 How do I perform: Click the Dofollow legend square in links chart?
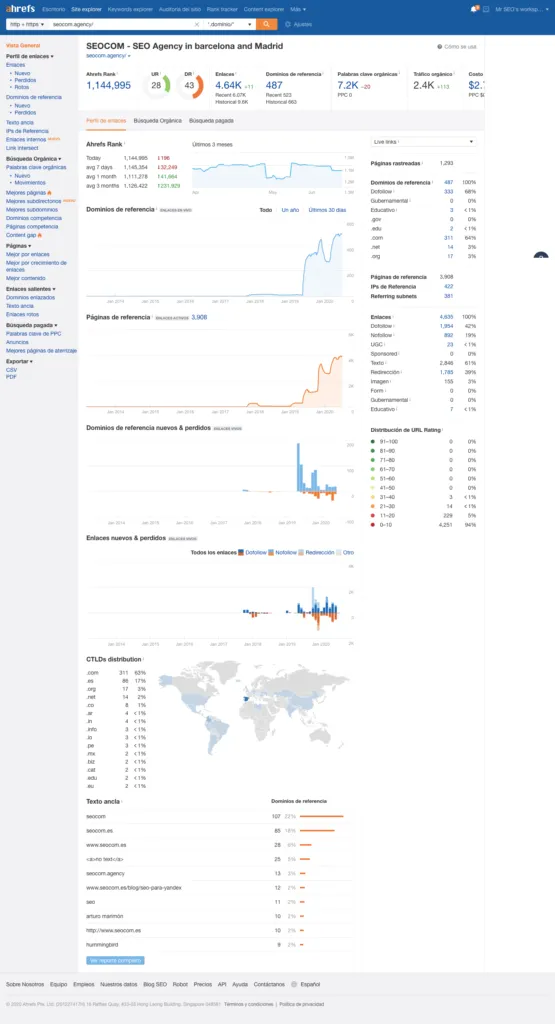tap(241, 552)
